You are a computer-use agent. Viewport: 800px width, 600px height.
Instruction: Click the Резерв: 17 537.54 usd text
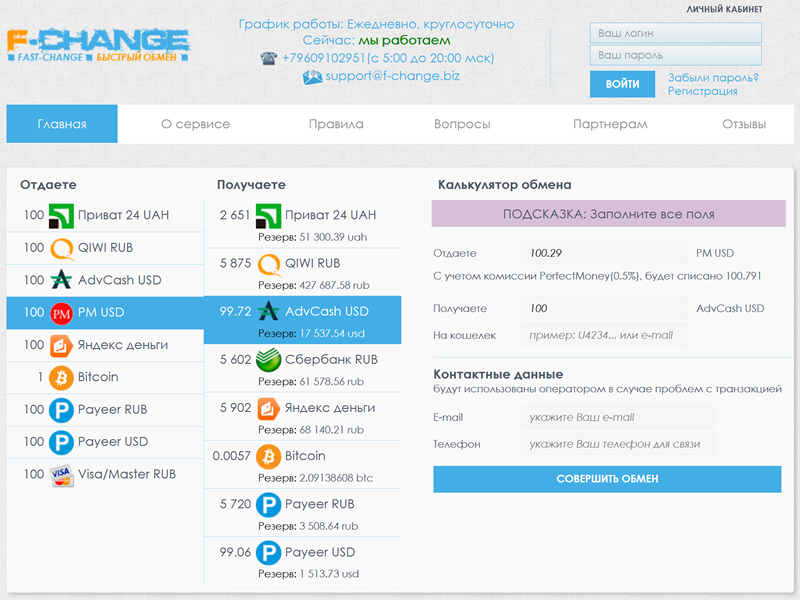[311, 334]
